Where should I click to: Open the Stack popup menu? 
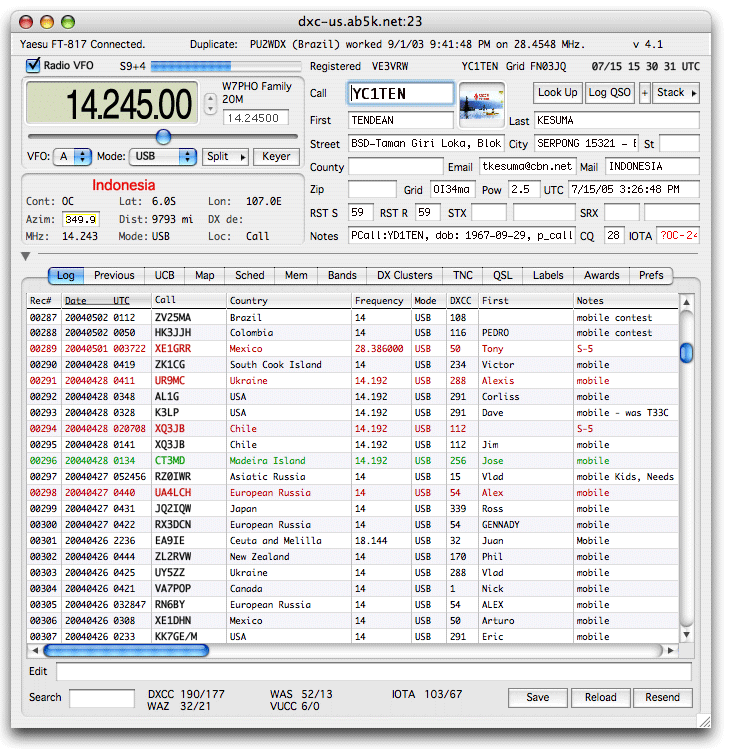coord(677,93)
